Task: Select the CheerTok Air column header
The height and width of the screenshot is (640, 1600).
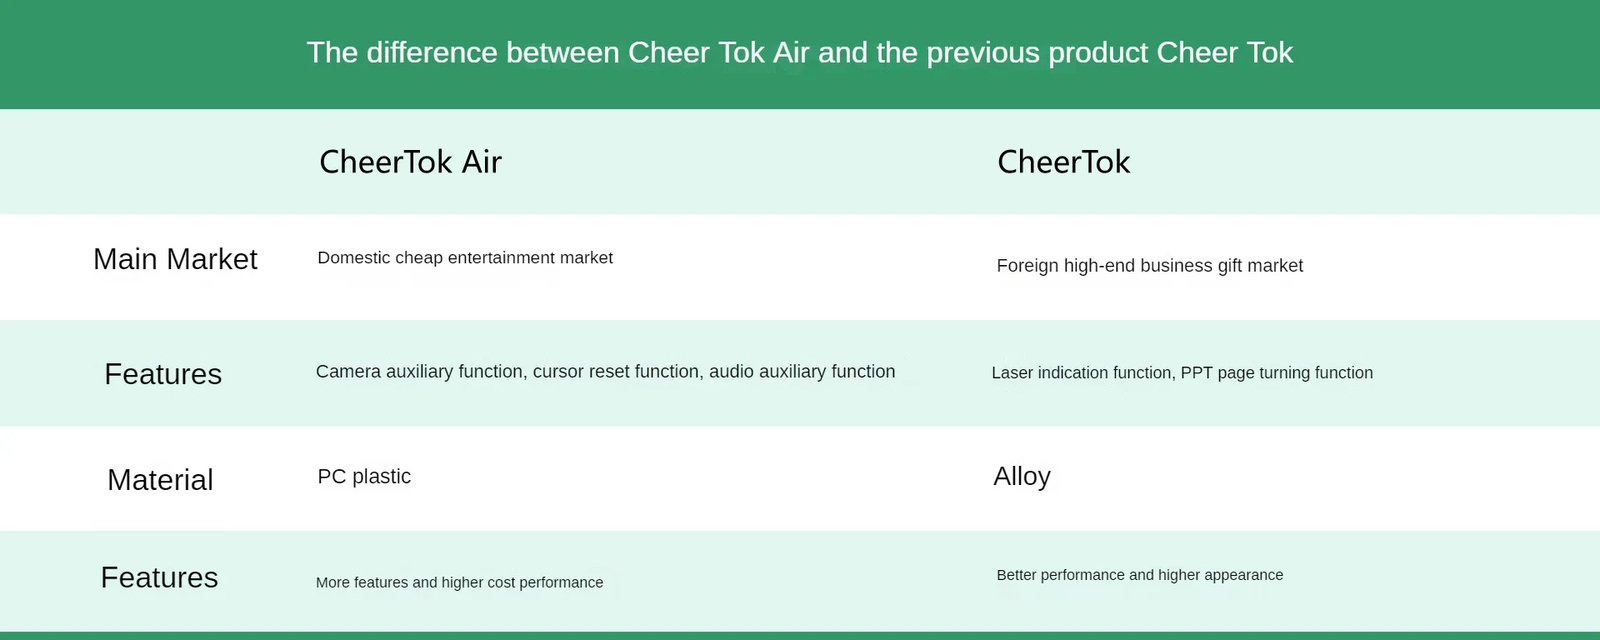Action: tap(410, 162)
